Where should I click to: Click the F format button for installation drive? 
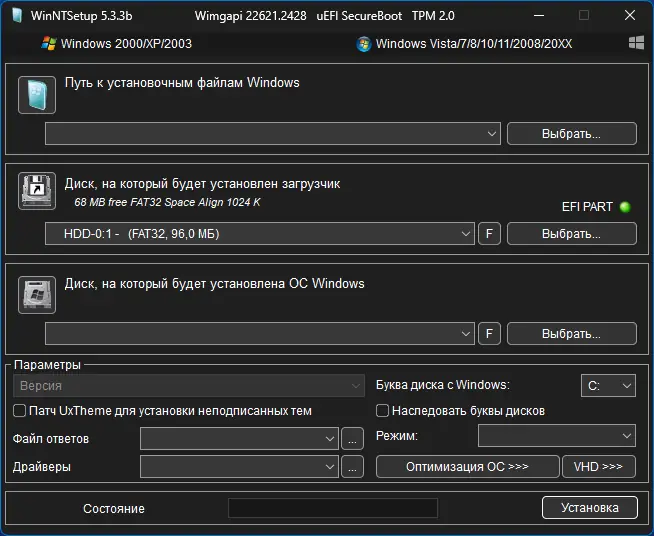click(489, 334)
